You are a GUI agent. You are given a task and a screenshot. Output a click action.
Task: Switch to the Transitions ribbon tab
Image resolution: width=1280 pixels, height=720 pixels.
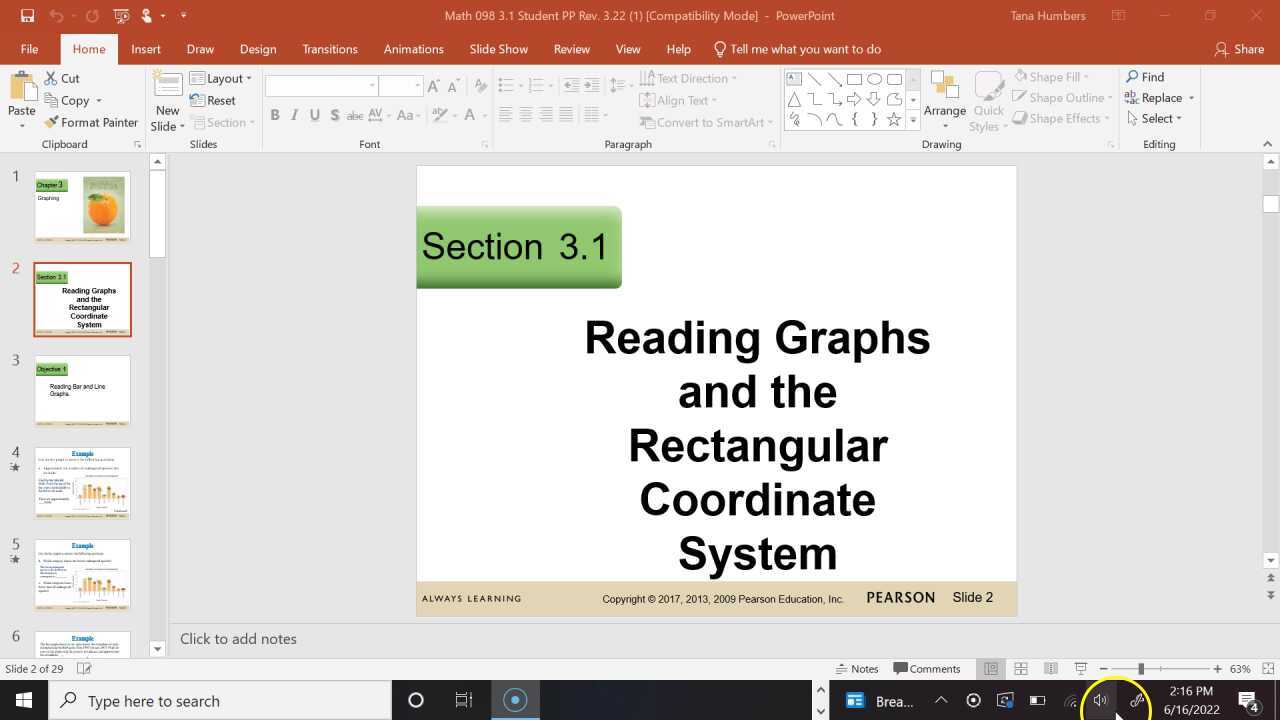[x=330, y=48]
